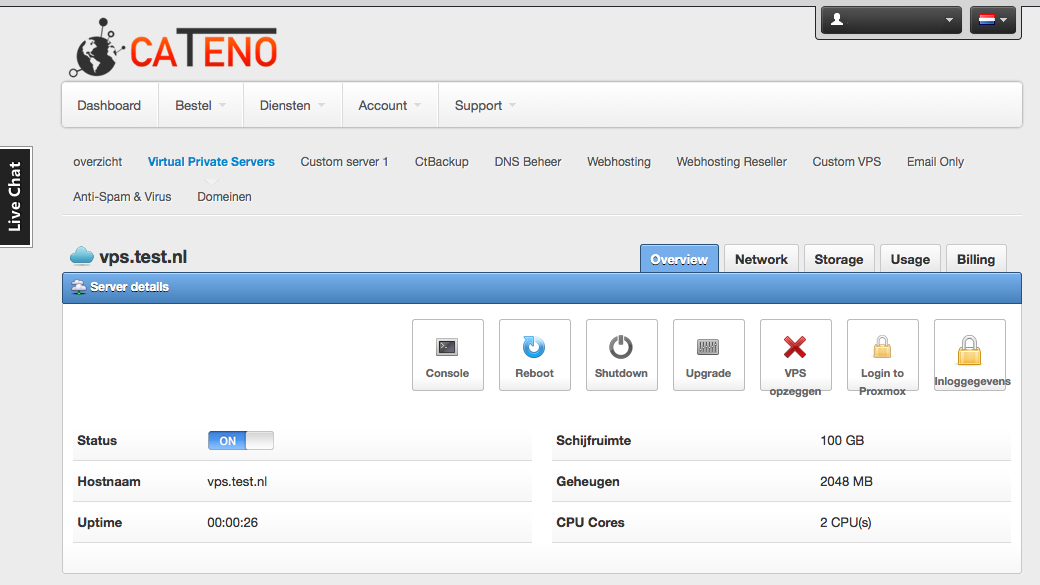Viewport: 1040px width, 585px height.
Task: Switch to the Storage tab
Action: tap(839, 259)
